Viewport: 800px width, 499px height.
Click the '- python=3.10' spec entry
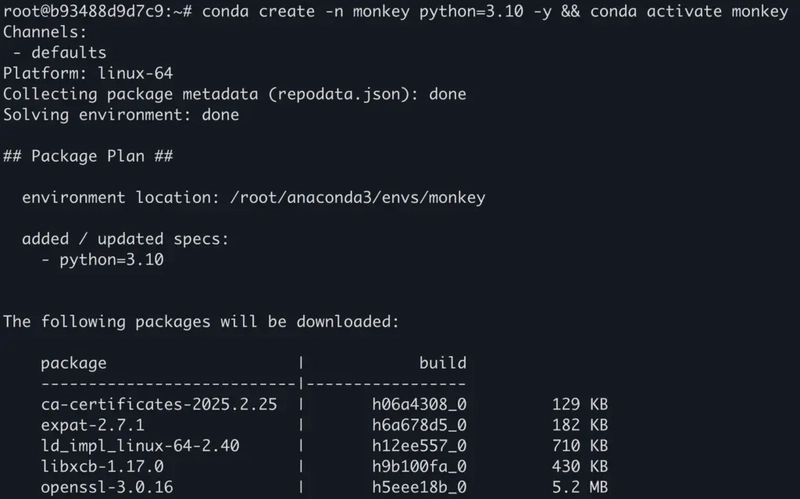(x=102, y=260)
